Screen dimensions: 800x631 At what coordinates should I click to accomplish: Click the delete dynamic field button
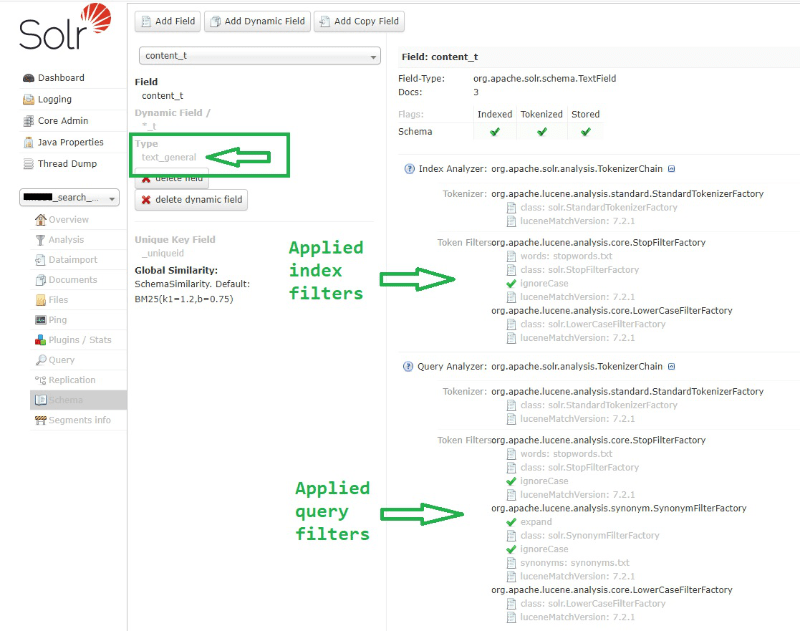coord(191,199)
